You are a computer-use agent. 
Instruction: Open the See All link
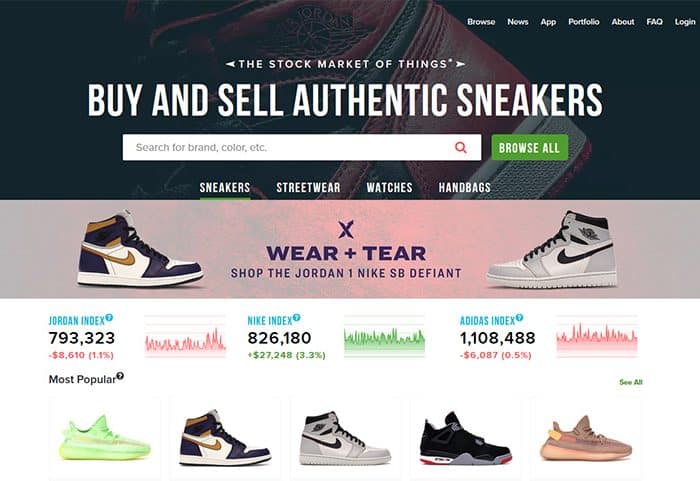tap(631, 382)
